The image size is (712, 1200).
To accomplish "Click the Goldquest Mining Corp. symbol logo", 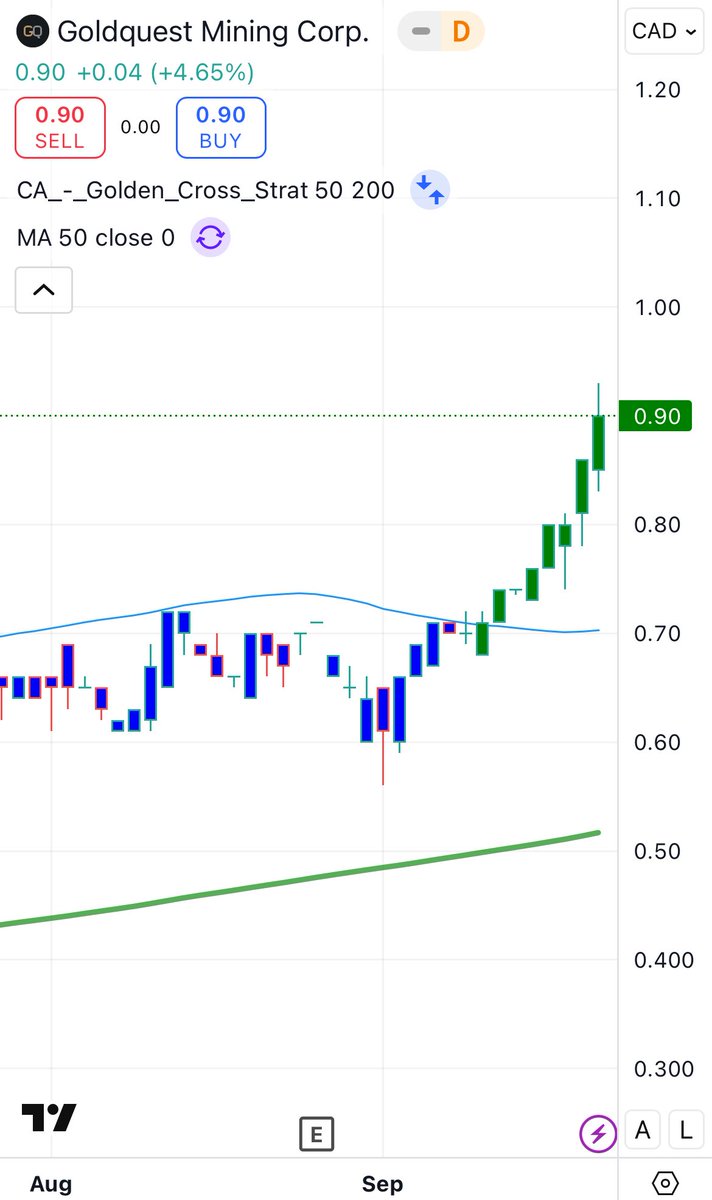I will [x=33, y=31].
